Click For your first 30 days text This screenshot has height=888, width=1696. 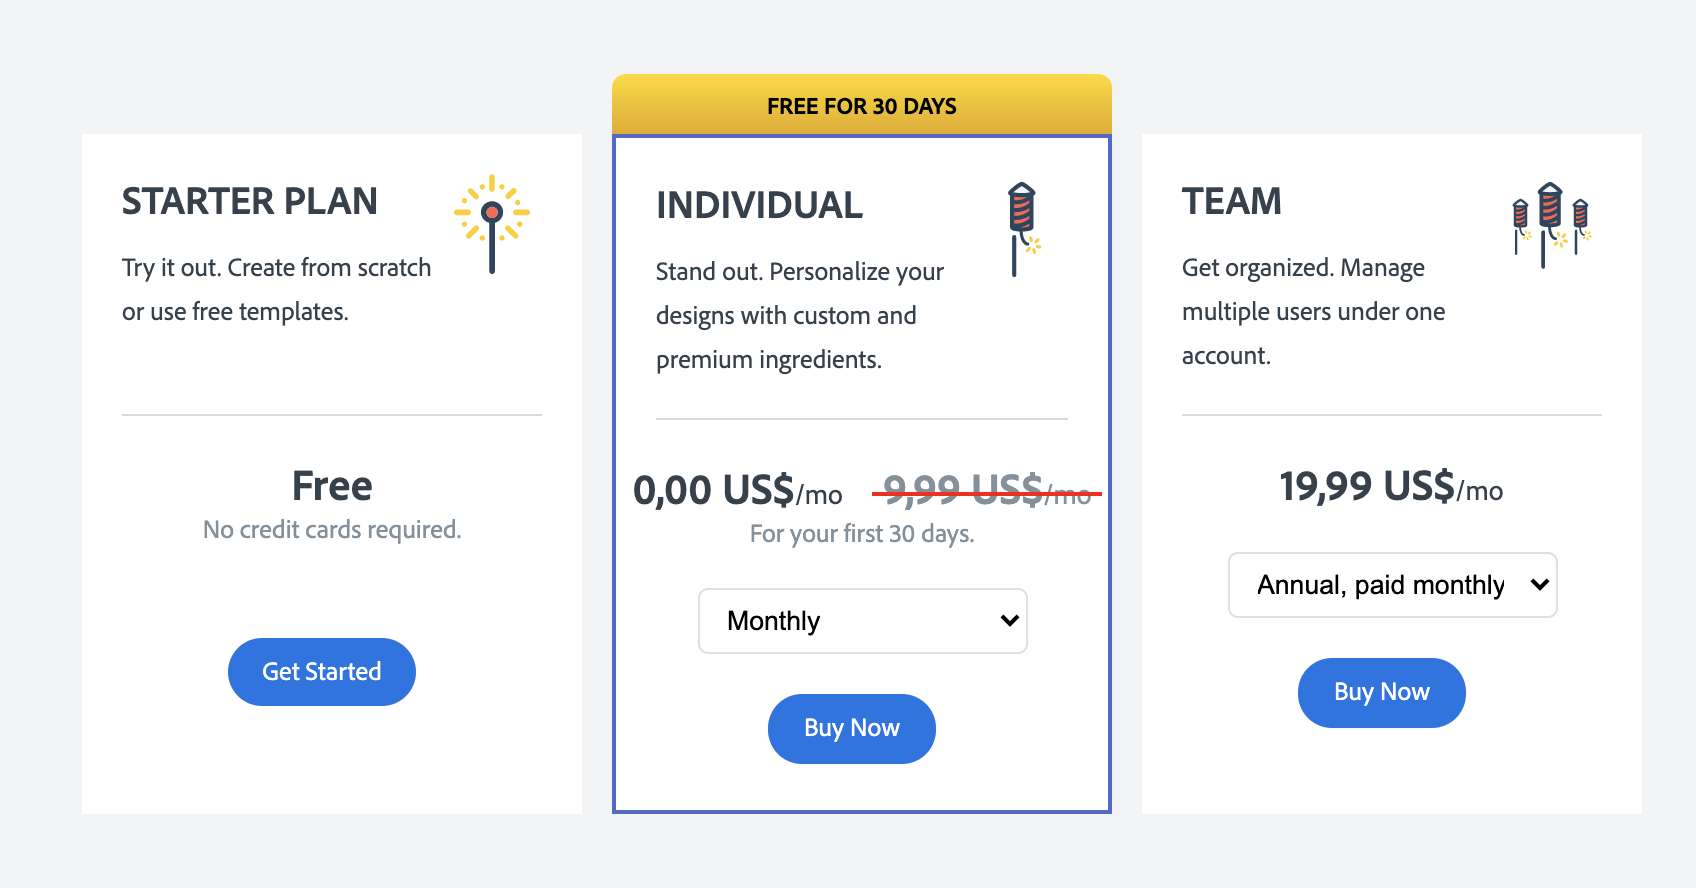pos(862,534)
